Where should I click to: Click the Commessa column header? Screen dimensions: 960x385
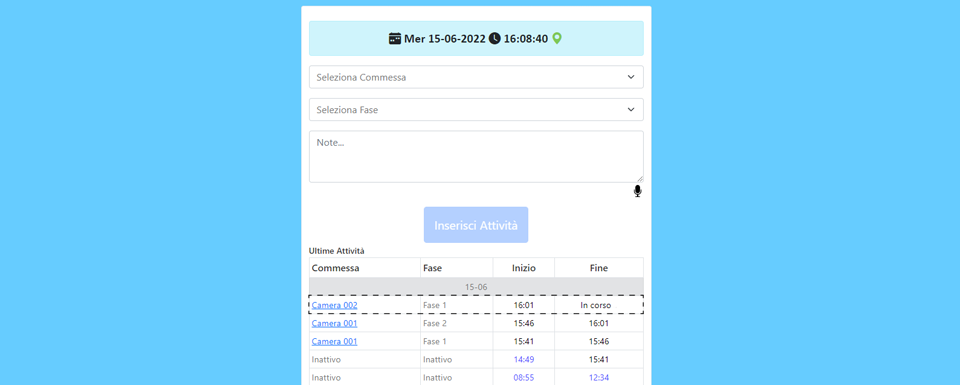[365, 268]
